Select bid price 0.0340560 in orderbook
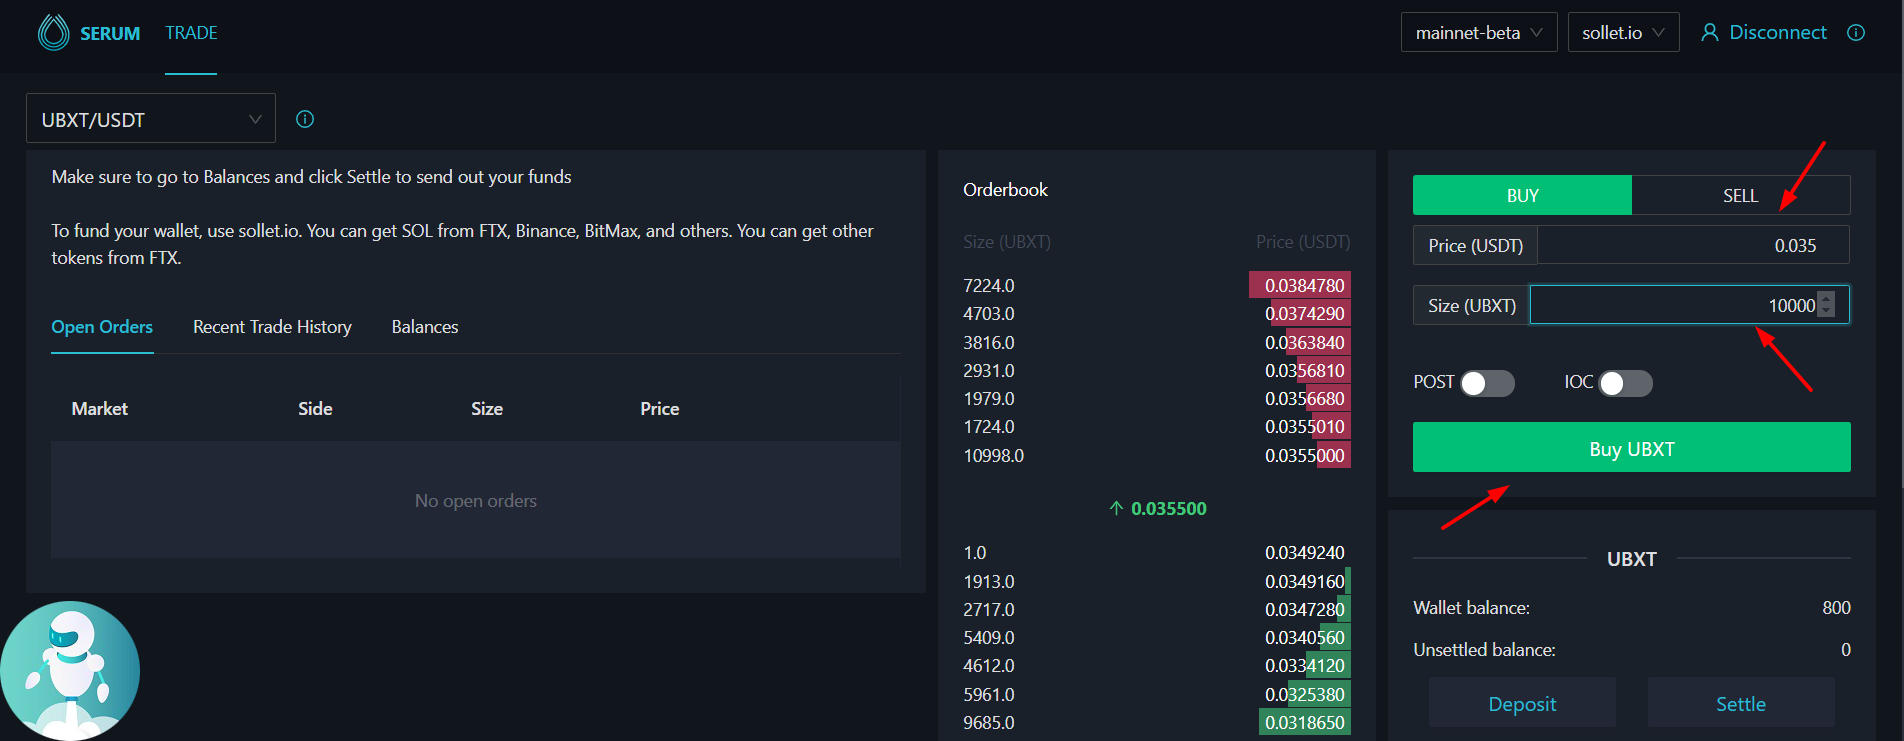The width and height of the screenshot is (1904, 741). (1305, 637)
